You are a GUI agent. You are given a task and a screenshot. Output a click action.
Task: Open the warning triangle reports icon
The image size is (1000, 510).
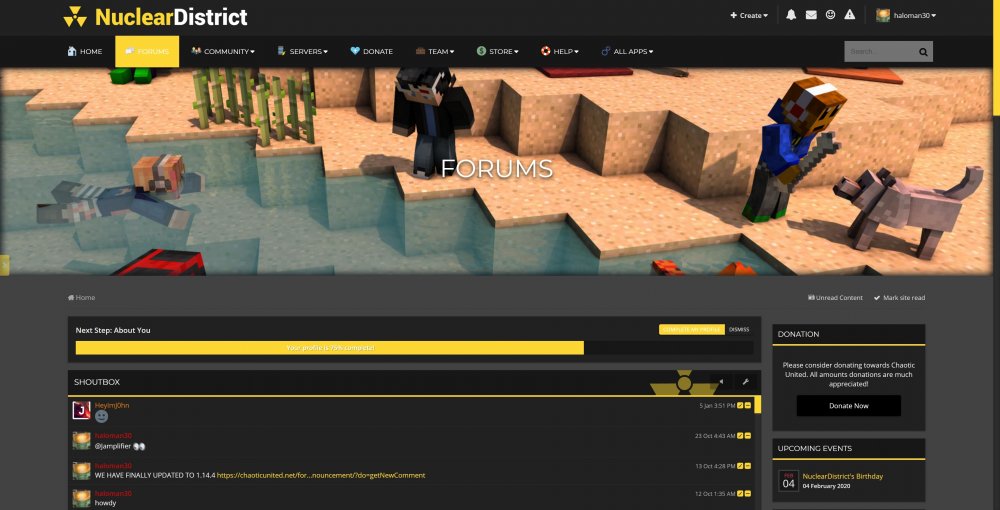point(849,15)
